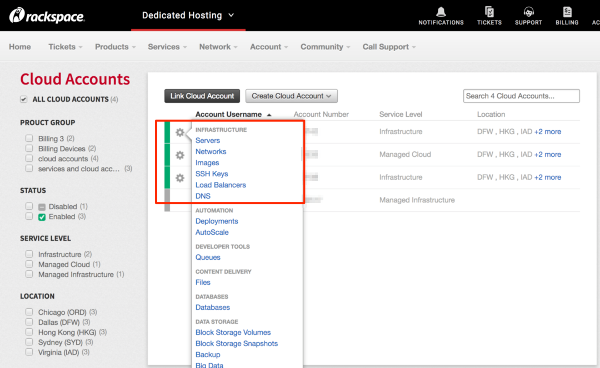Select Networks in the popup menu
This screenshot has height=368, width=600.
(x=210, y=151)
